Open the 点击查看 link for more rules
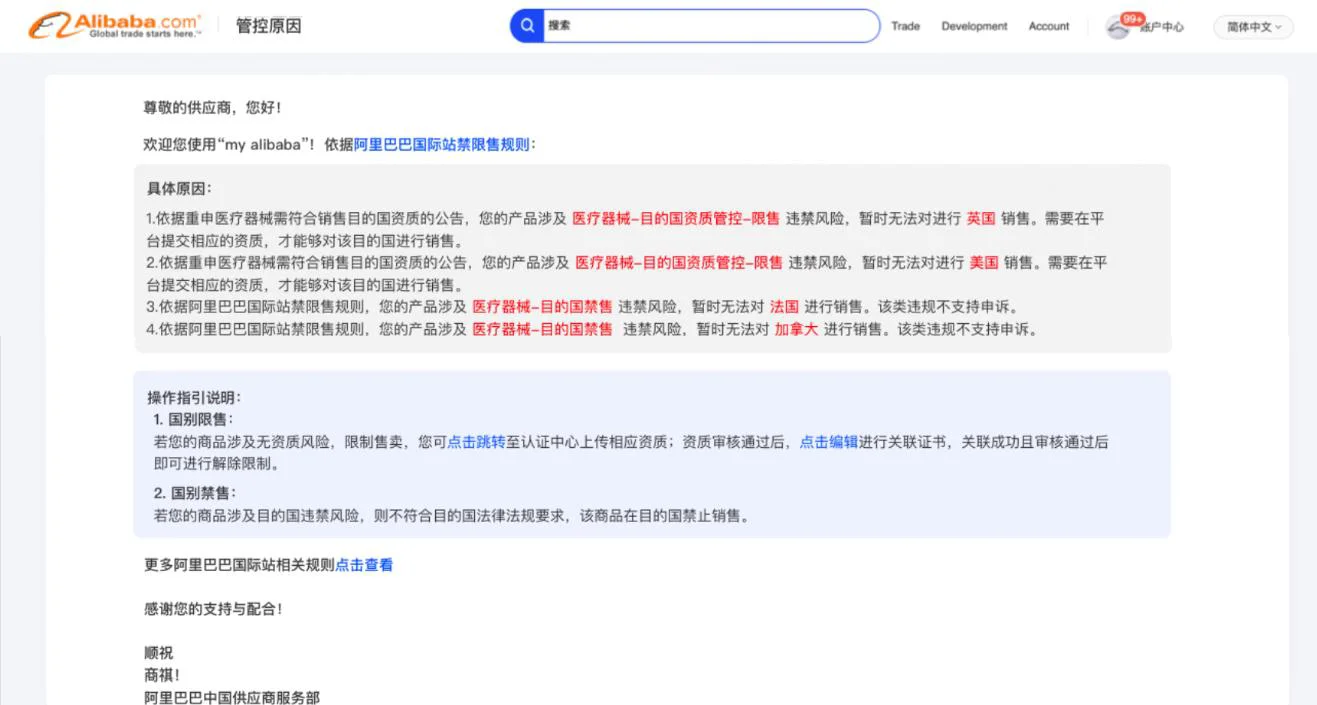 point(364,565)
